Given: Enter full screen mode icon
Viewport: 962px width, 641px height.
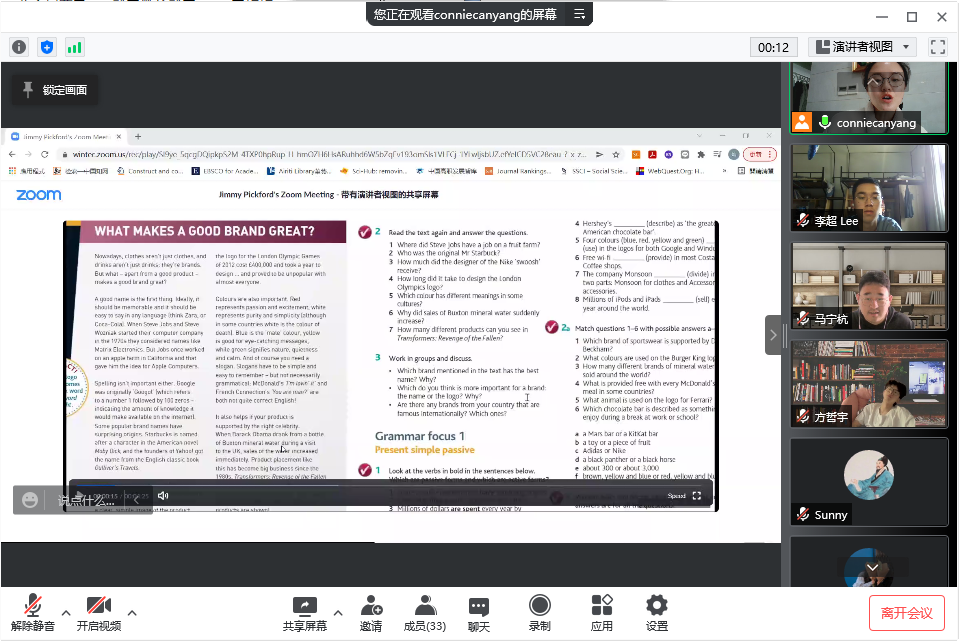Looking at the screenshot, I should [937, 47].
